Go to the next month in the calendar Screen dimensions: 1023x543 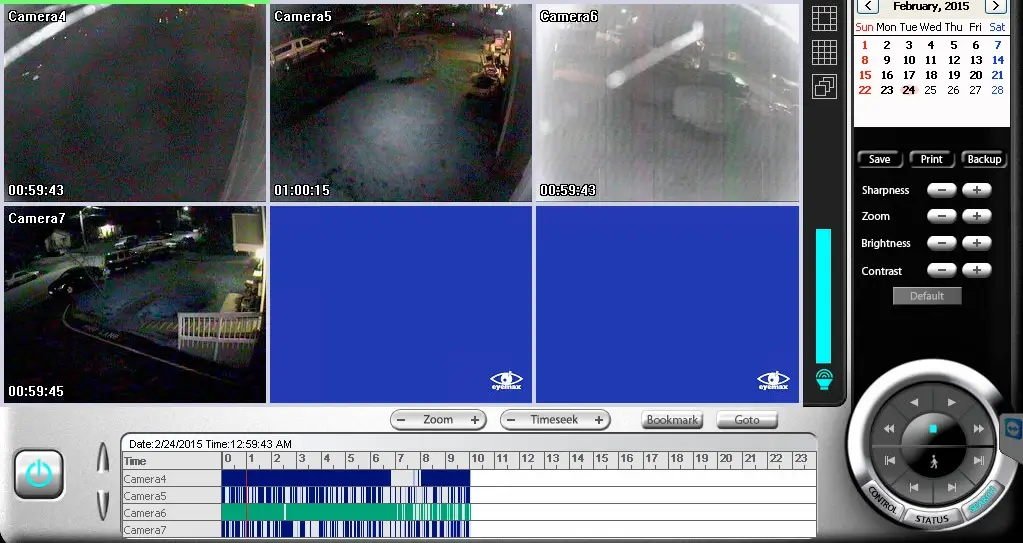tap(996, 6)
